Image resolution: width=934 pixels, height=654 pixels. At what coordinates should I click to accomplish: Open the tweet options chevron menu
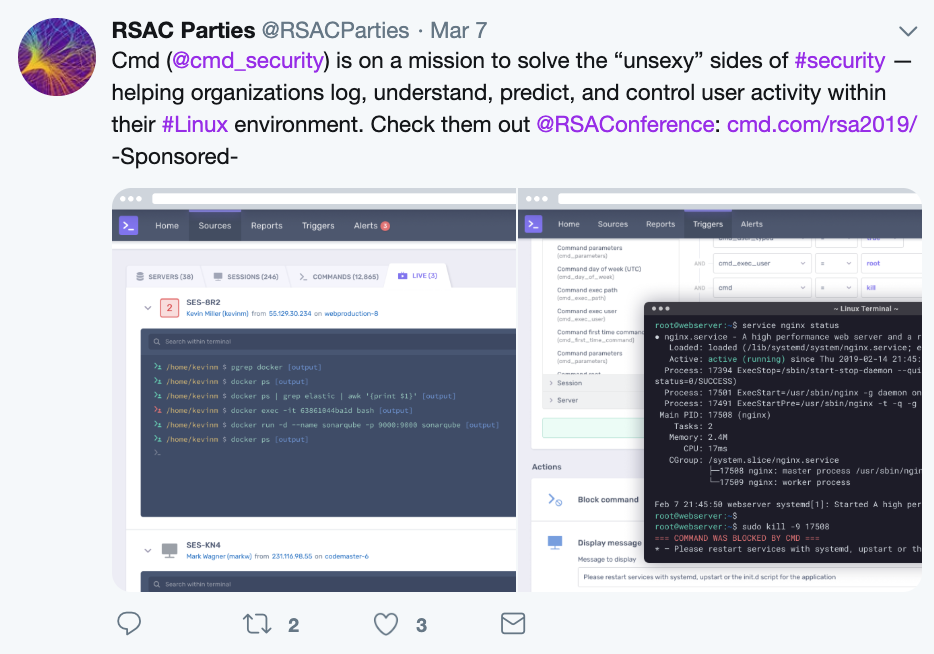[x=908, y=31]
